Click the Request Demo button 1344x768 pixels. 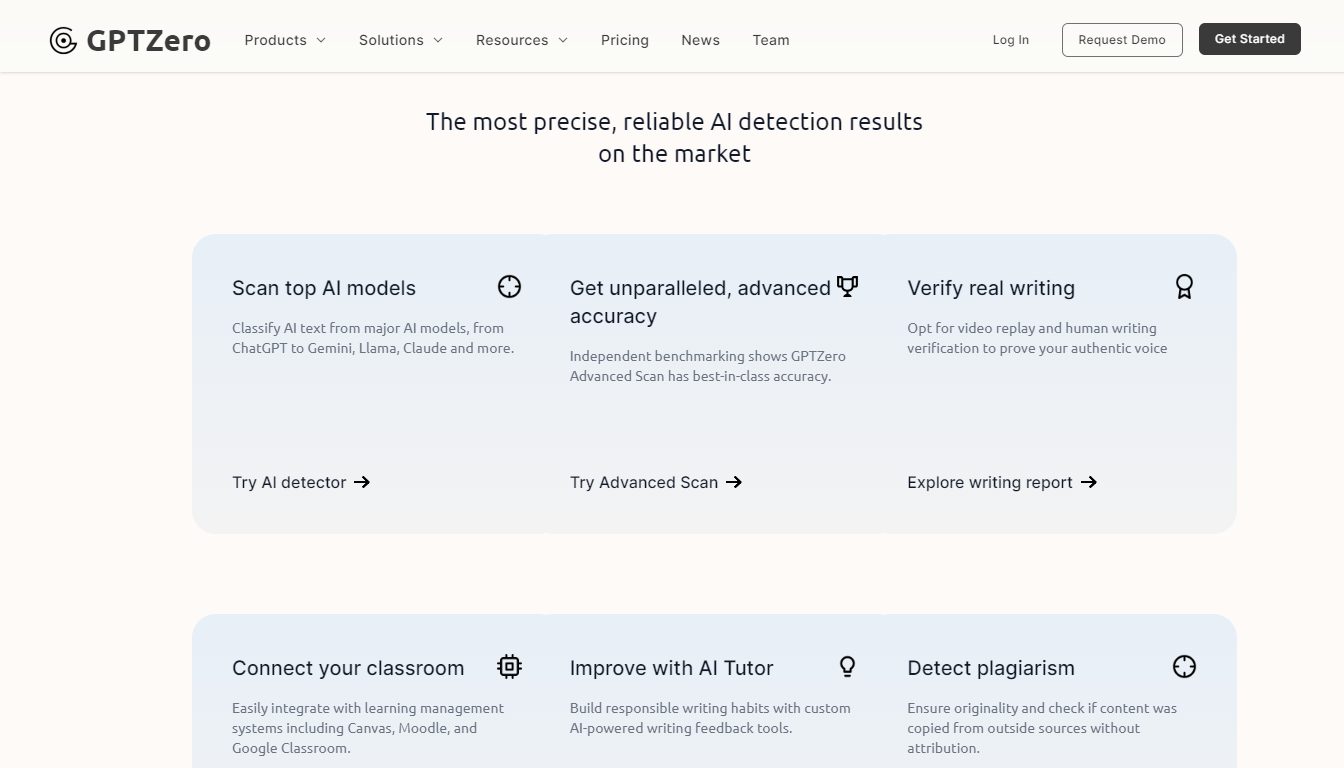(x=1122, y=40)
